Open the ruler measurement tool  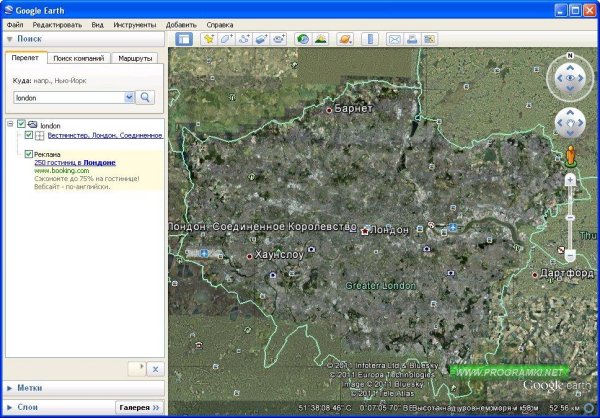[370, 39]
